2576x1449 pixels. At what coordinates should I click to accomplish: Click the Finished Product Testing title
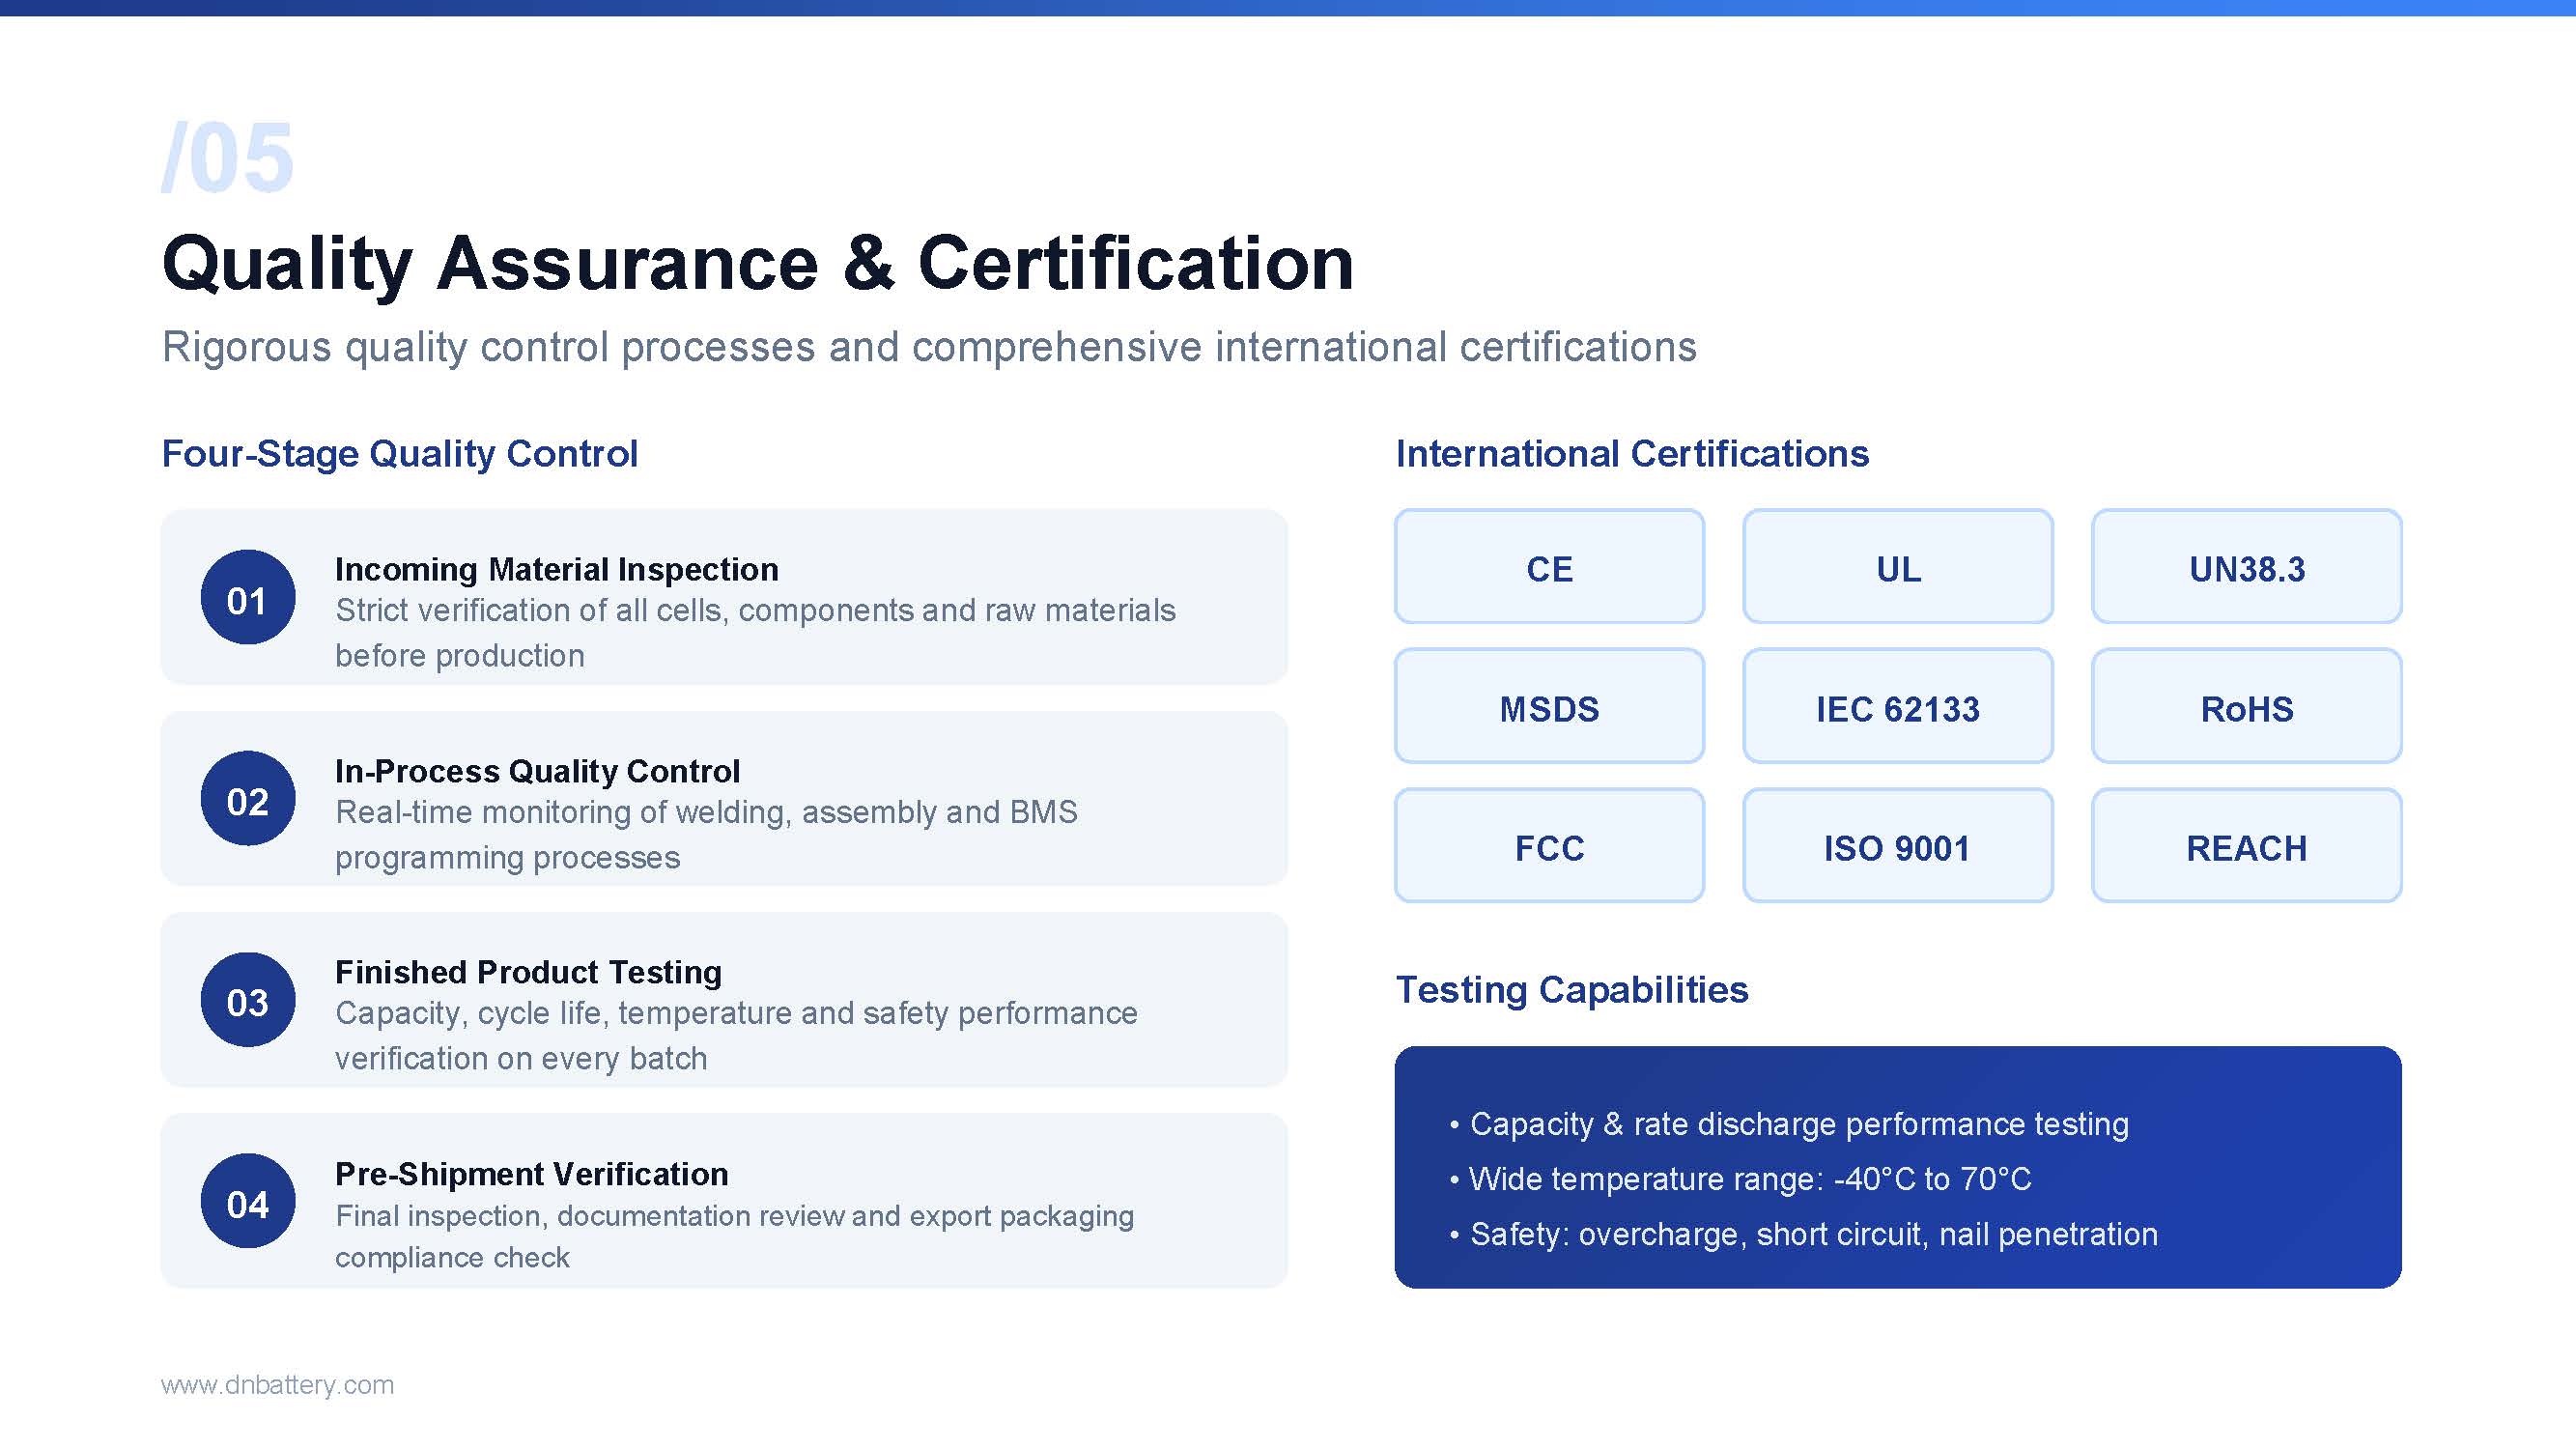[x=528, y=972]
